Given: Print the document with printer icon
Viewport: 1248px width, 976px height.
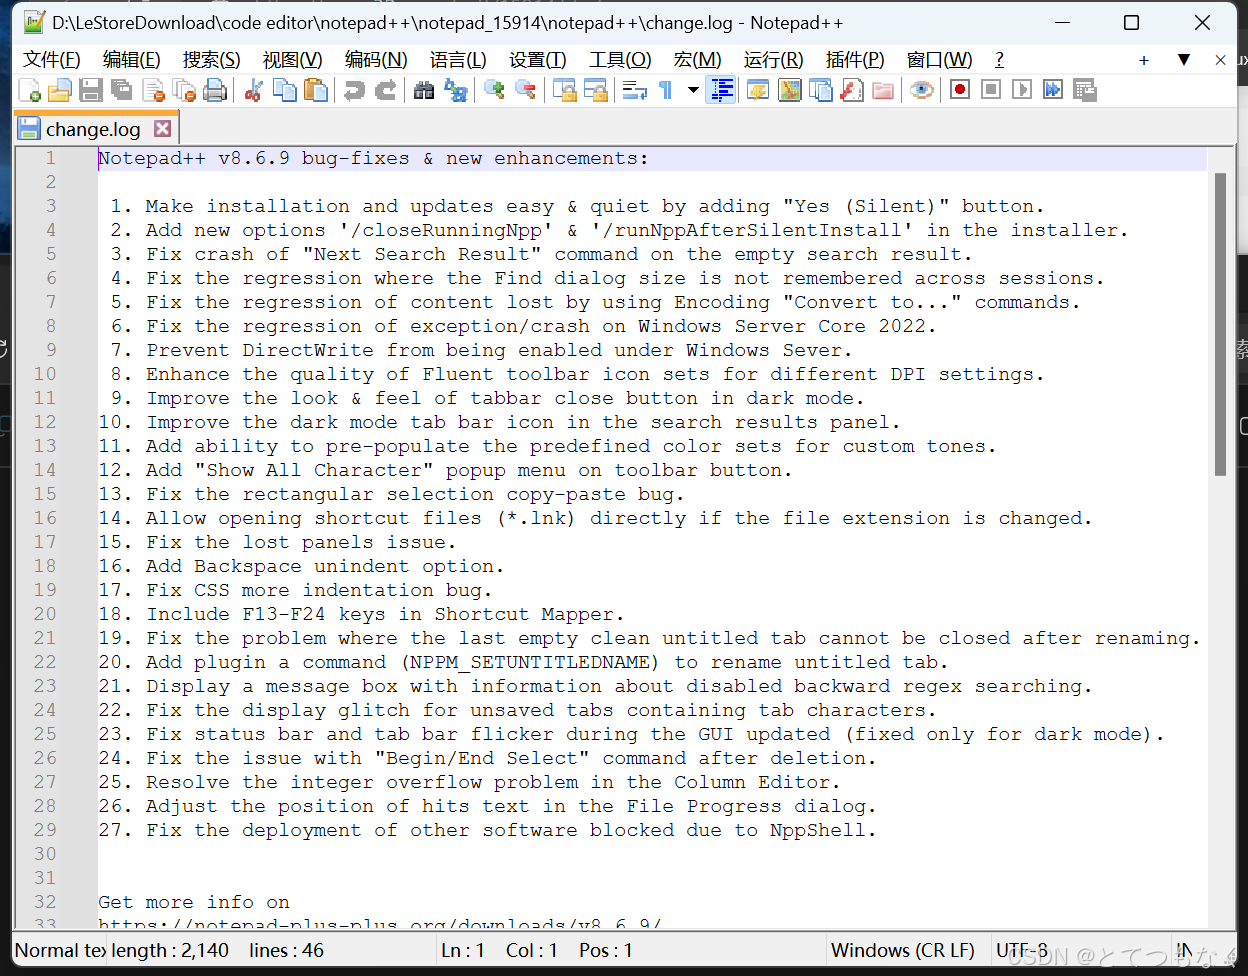Looking at the screenshot, I should pos(215,91).
